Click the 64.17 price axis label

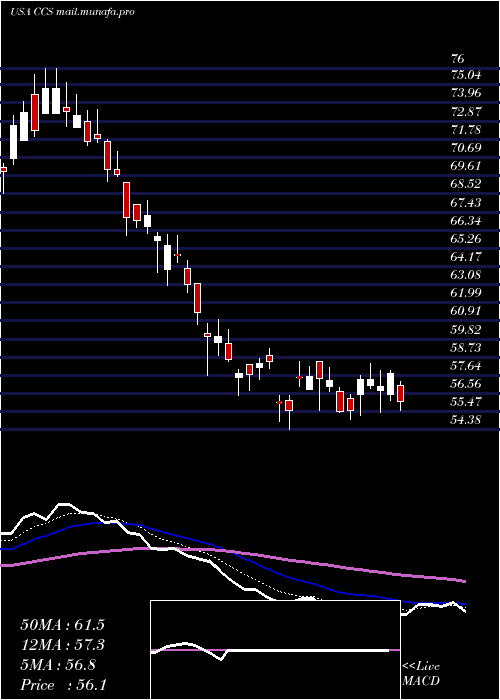pos(466,257)
